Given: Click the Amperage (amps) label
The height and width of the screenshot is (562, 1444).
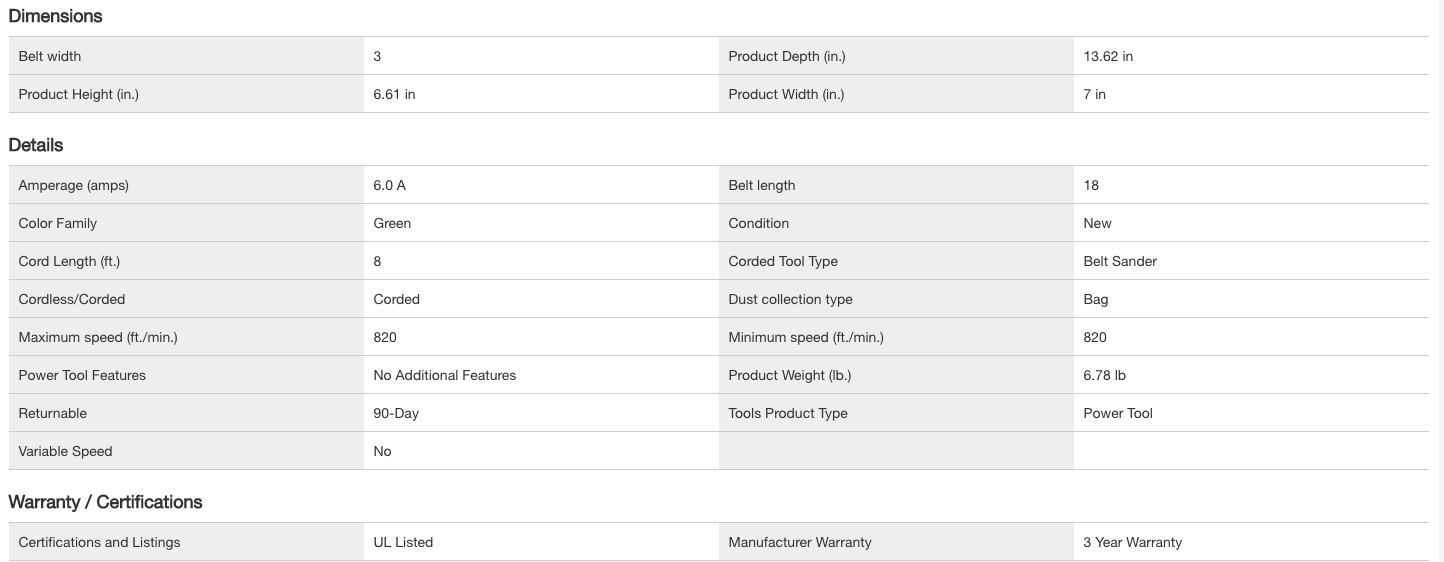Looking at the screenshot, I should 73,185.
